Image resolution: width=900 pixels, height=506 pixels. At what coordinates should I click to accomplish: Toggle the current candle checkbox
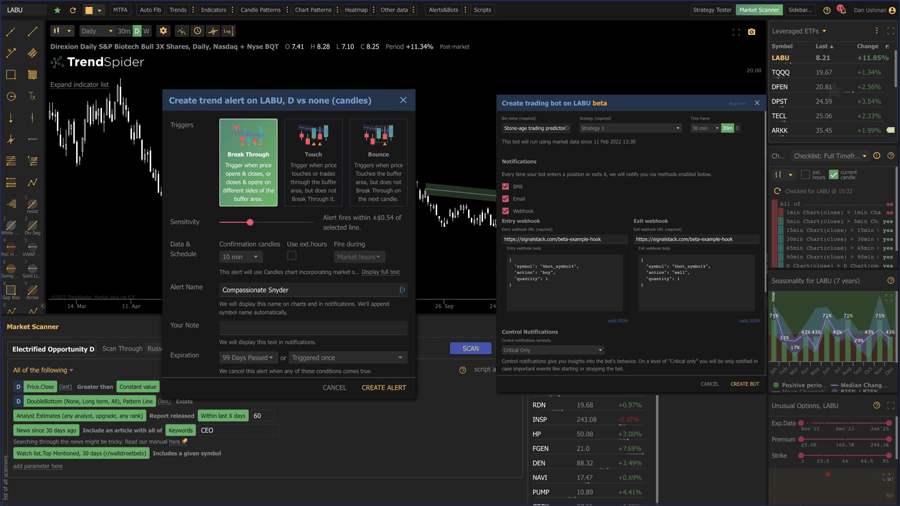pyautogui.click(x=833, y=174)
